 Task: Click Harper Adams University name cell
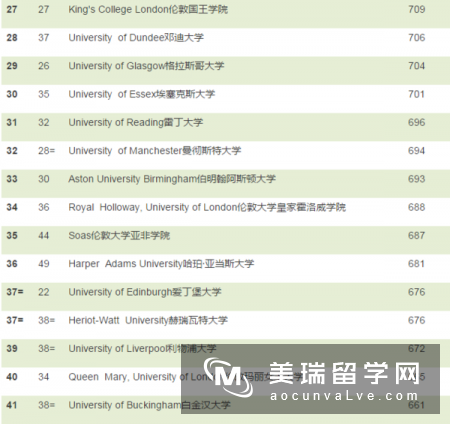pyautogui.click(x=161, y=264)
